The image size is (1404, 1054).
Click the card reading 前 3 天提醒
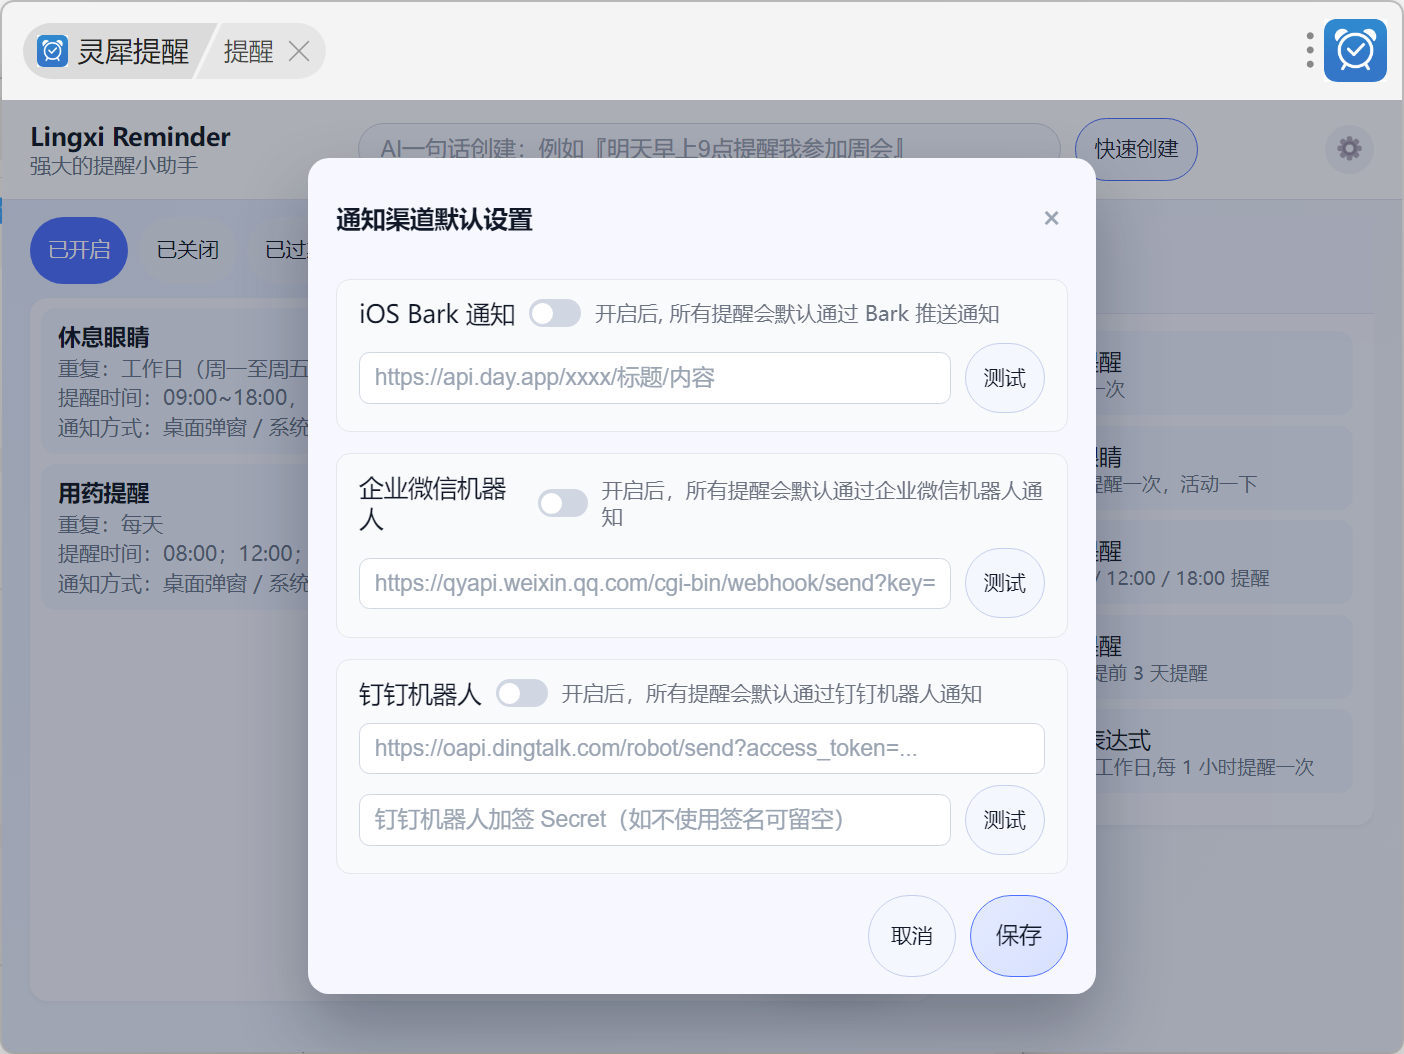(x=1224, y=659)
